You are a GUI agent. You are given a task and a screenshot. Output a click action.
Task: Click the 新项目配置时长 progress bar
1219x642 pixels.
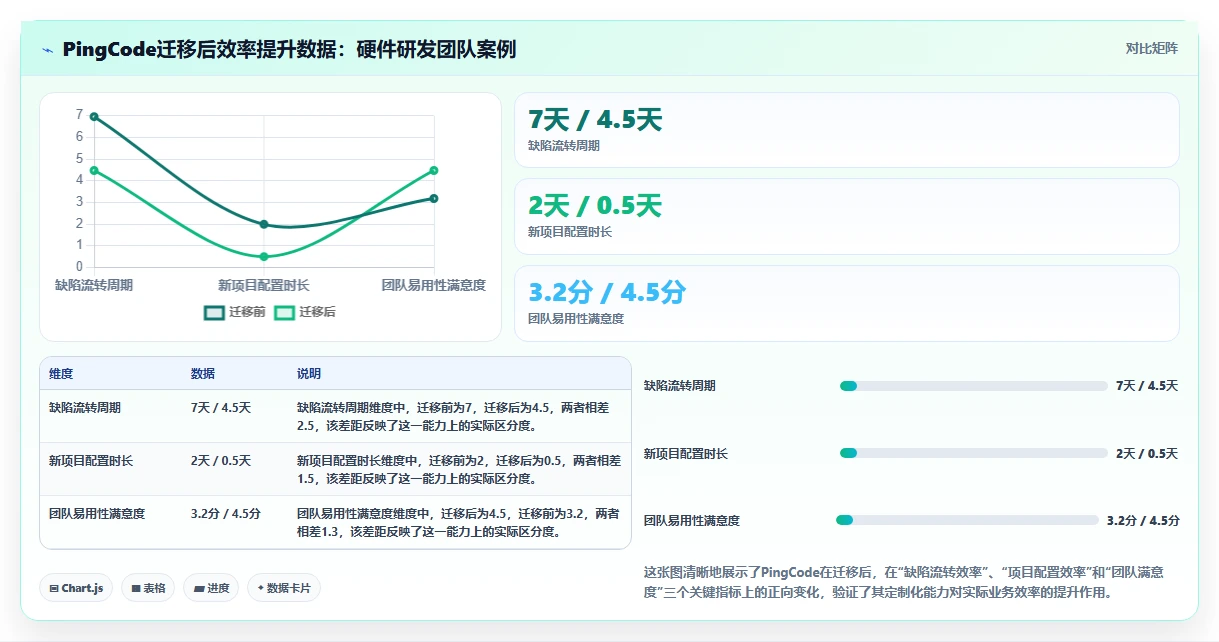(973, 454)
